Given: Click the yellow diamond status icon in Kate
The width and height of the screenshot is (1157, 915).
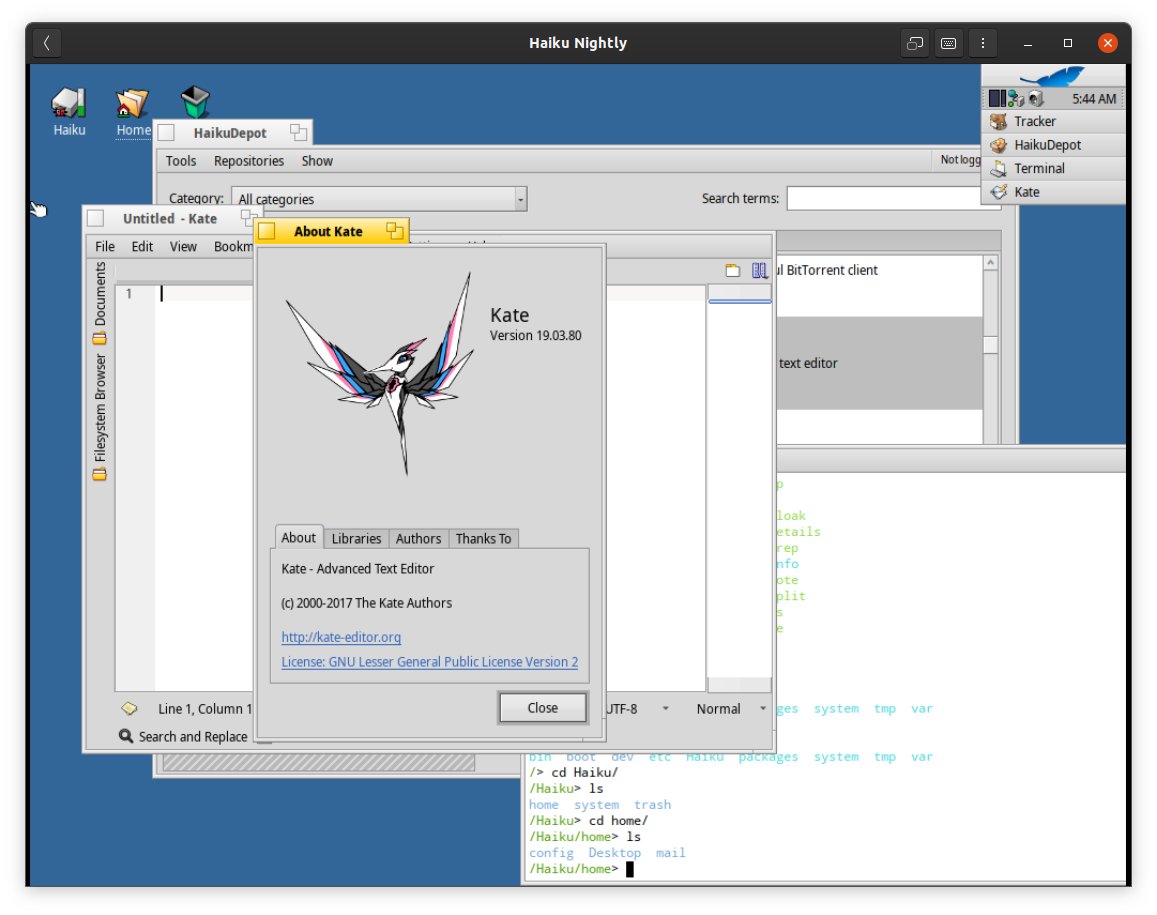Looking at the screenshot, I should (x=129, y=708).
